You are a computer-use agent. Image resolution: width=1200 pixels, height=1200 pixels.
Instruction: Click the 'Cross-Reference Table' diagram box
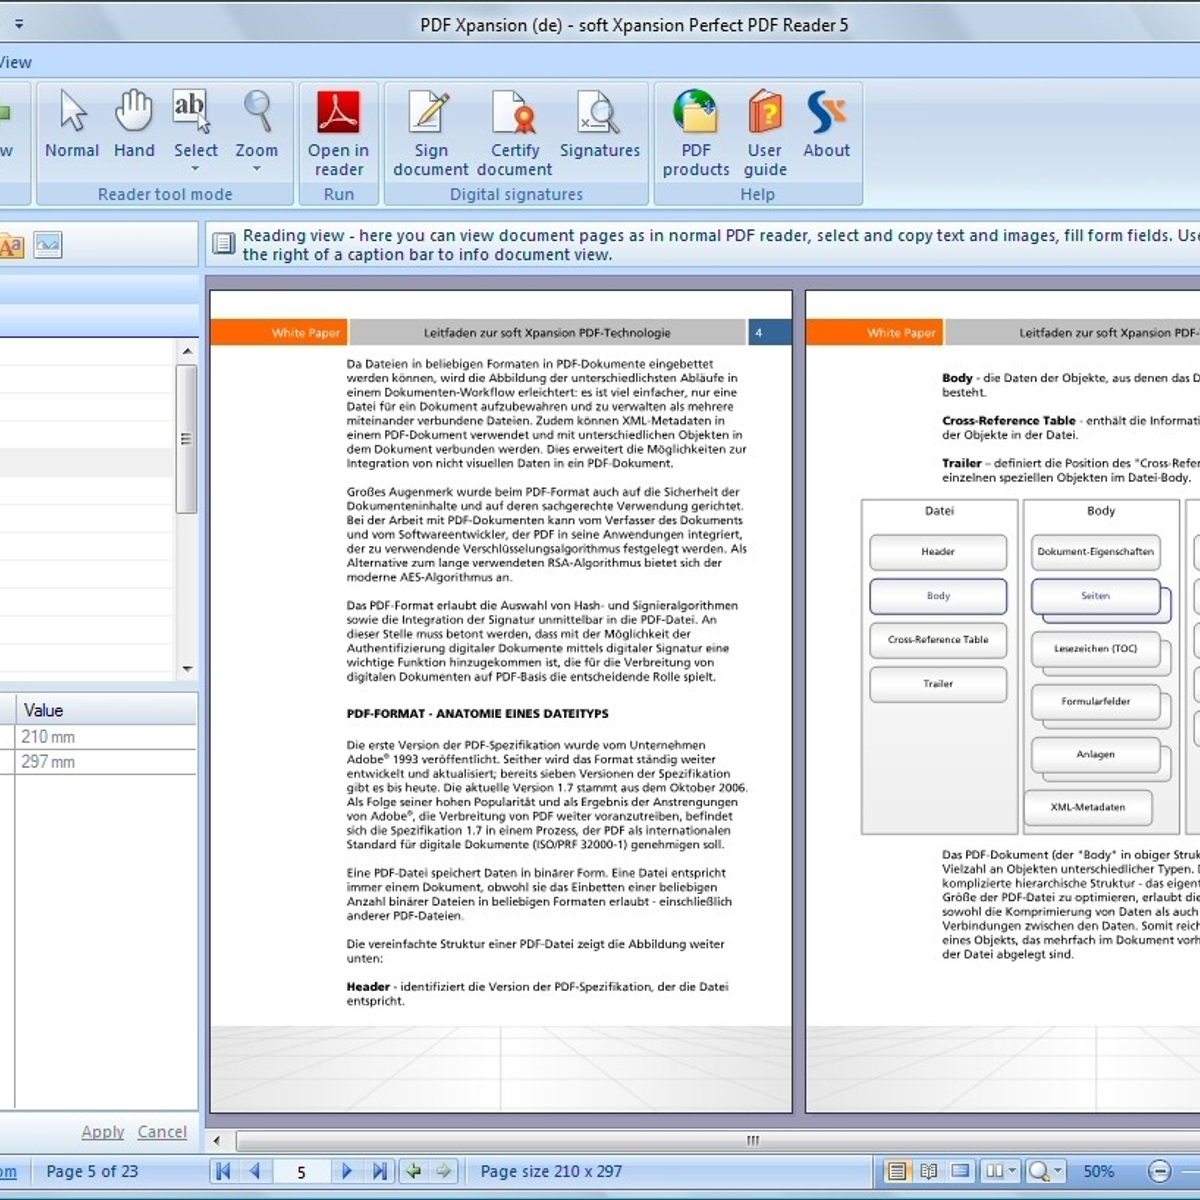point(938,640)
